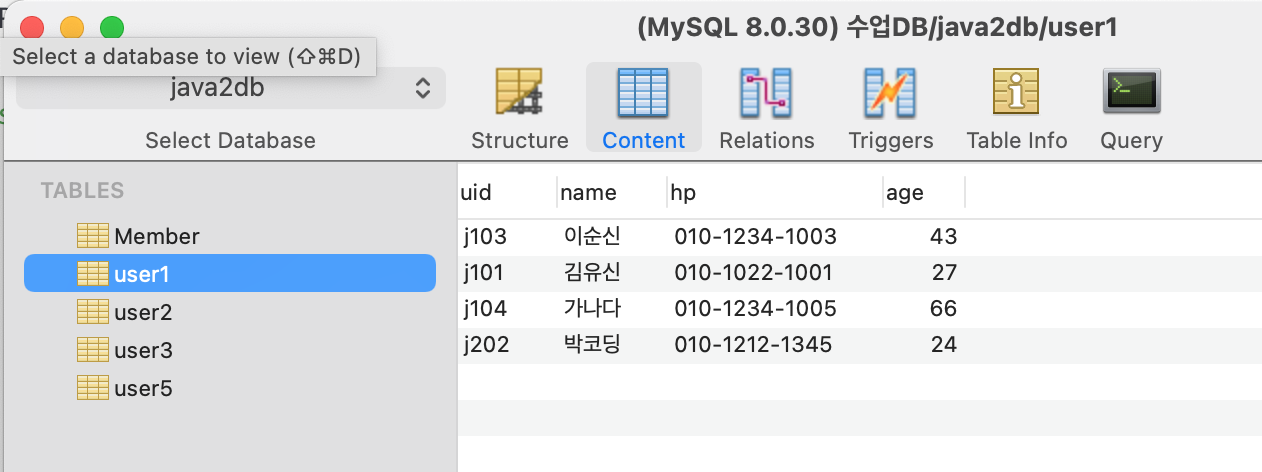The width and height of the screenshot is (1262, 472).
Task: Select the age value 43
Action: point(944,237)
